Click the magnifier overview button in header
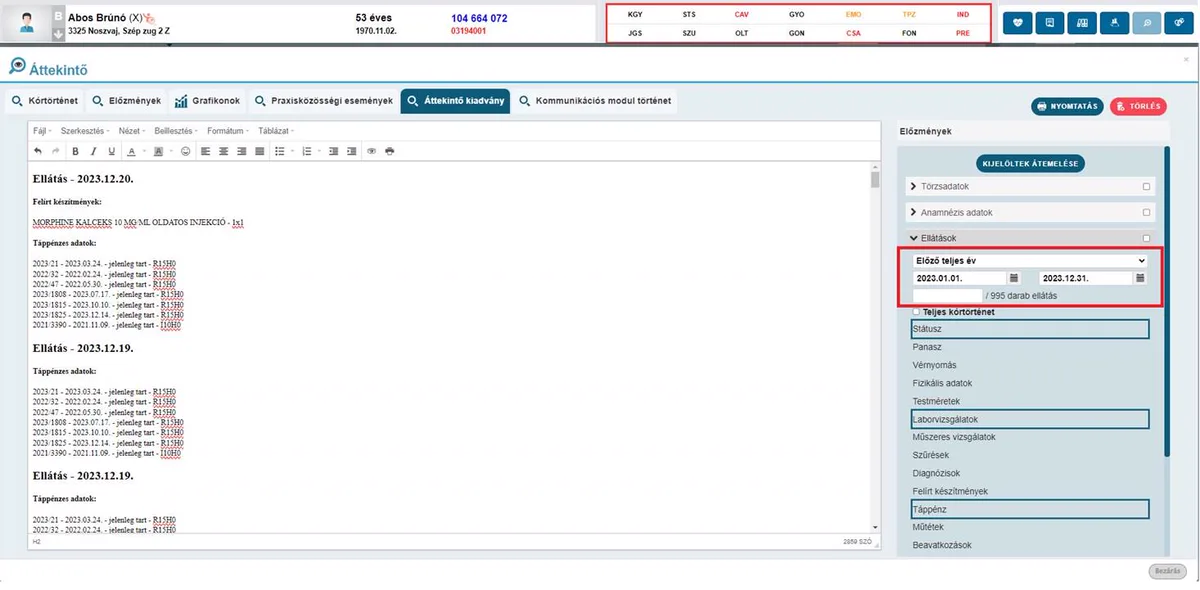Viewport: 1200px width, 590px height. [1146, 22]
